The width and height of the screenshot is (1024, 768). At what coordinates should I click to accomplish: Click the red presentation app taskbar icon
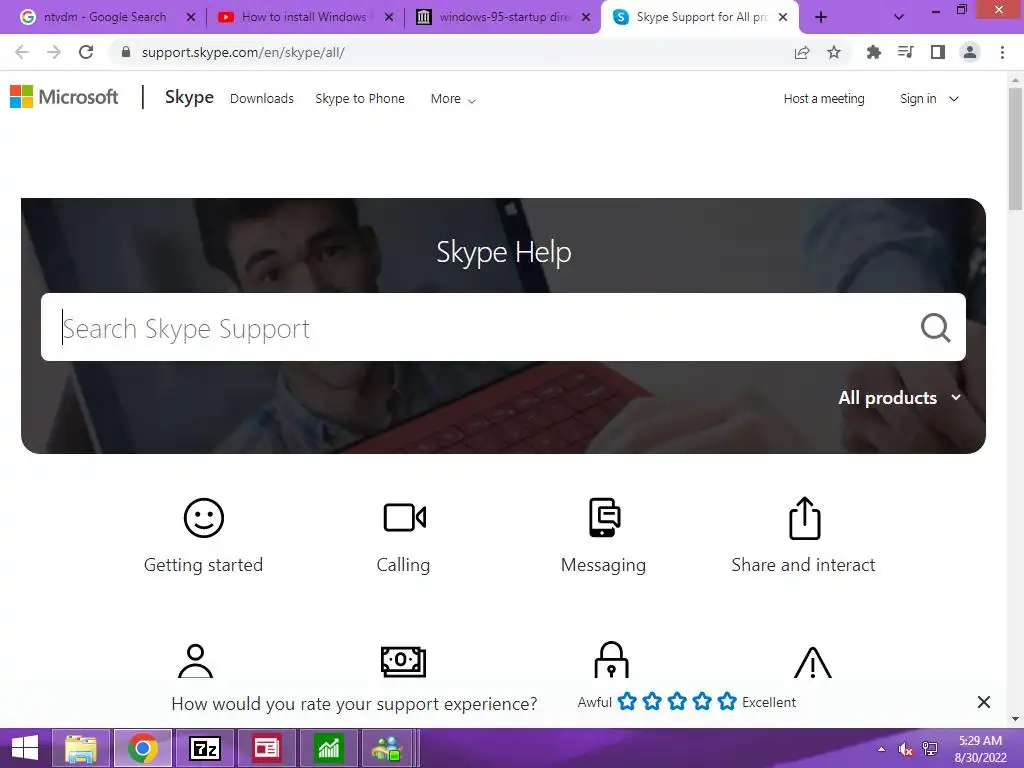point(266,748)
